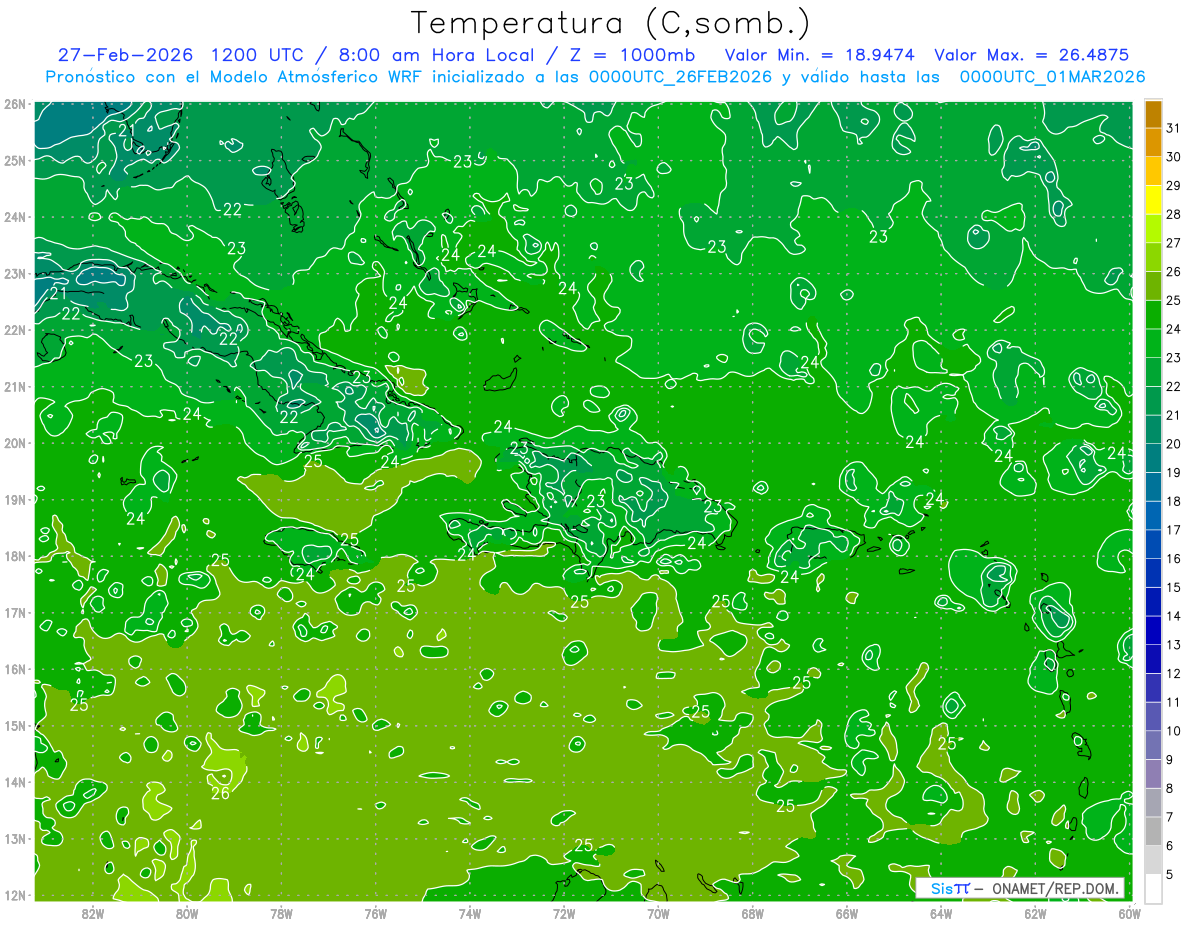This screenshot has width=1200, height=927.
Task: Click the "25N" latitude label
Action: (14, 160)
